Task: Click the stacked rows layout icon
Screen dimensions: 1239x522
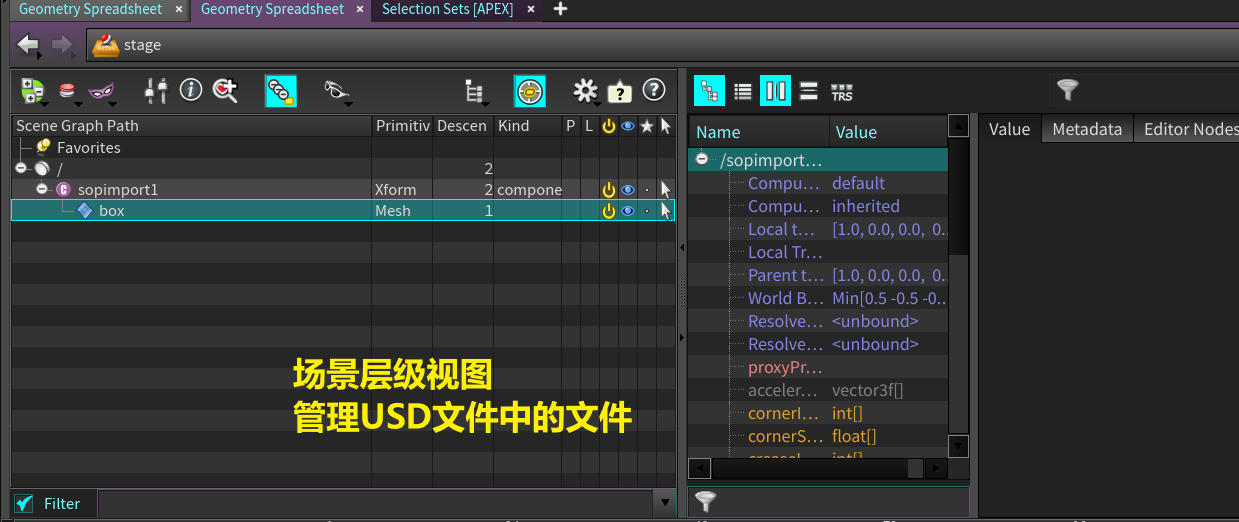Action: click(808, 91)
